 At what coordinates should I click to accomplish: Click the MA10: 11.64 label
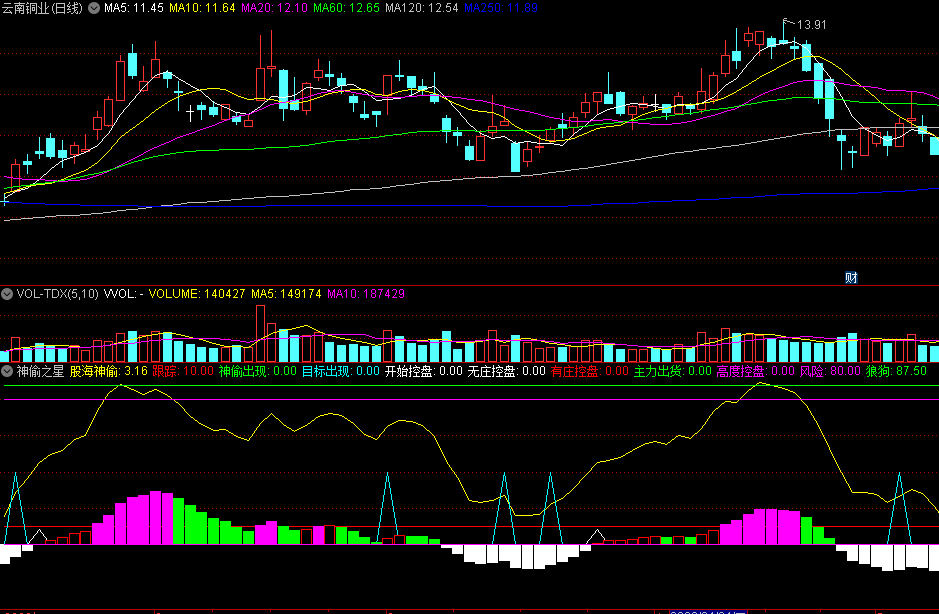202,8
